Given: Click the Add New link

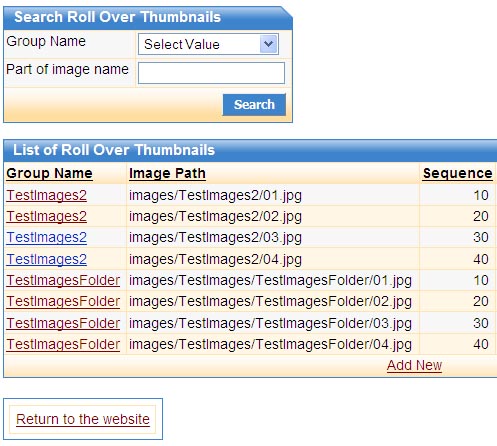Looking at the screenshot, I should [x=414, y=365].
